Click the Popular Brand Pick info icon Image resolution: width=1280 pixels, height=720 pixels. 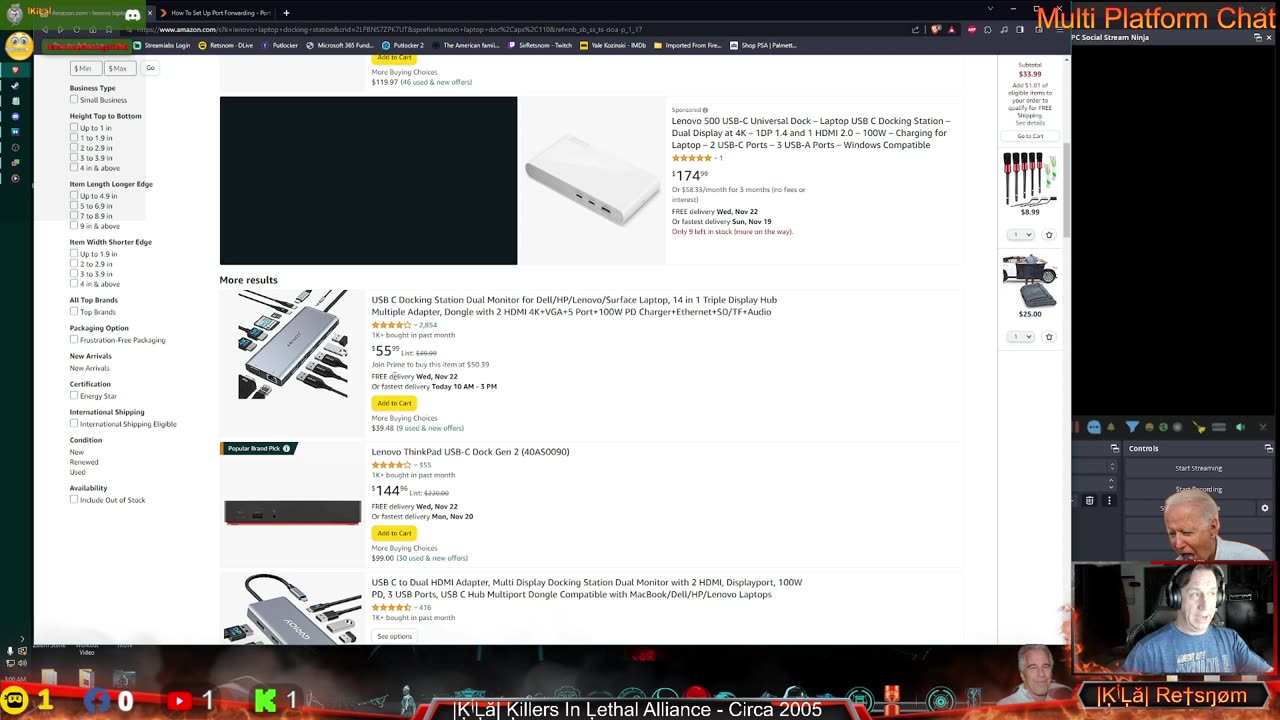(x=286, y=448)
